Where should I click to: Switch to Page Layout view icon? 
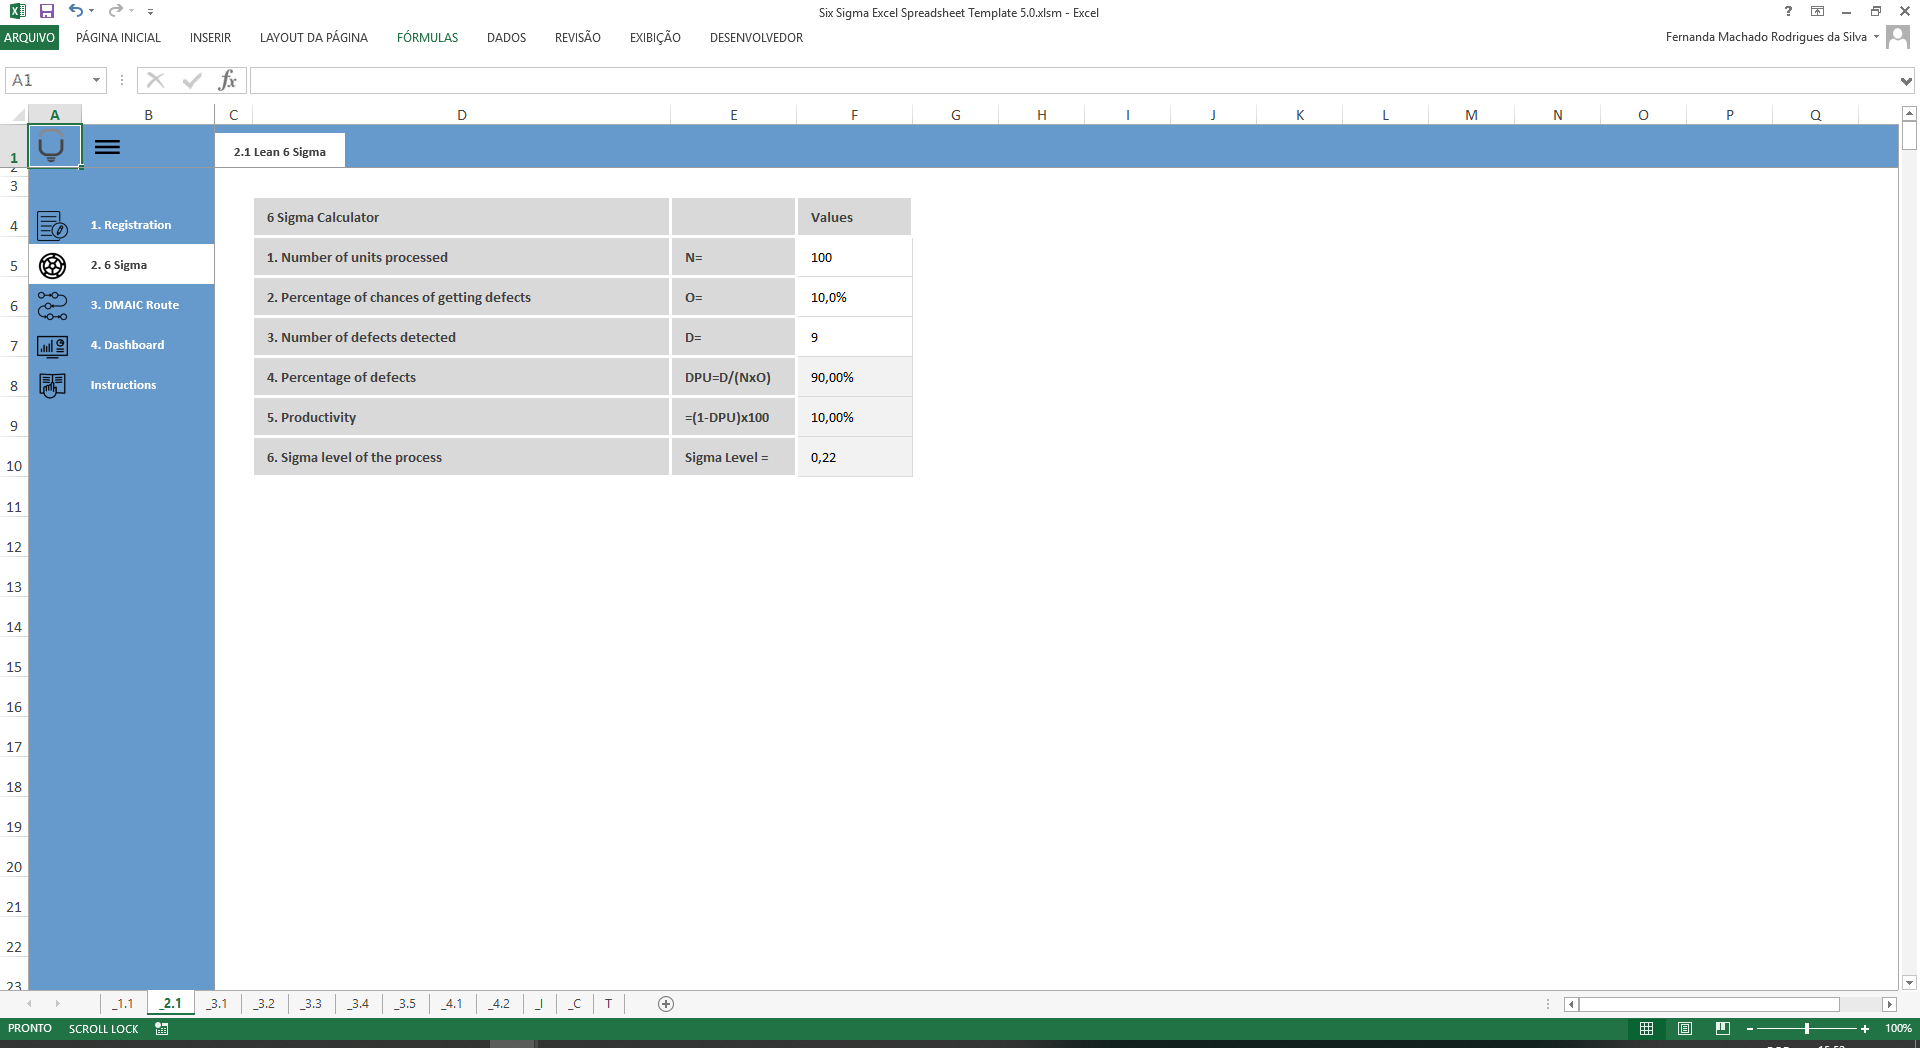click(1685, 1028)
